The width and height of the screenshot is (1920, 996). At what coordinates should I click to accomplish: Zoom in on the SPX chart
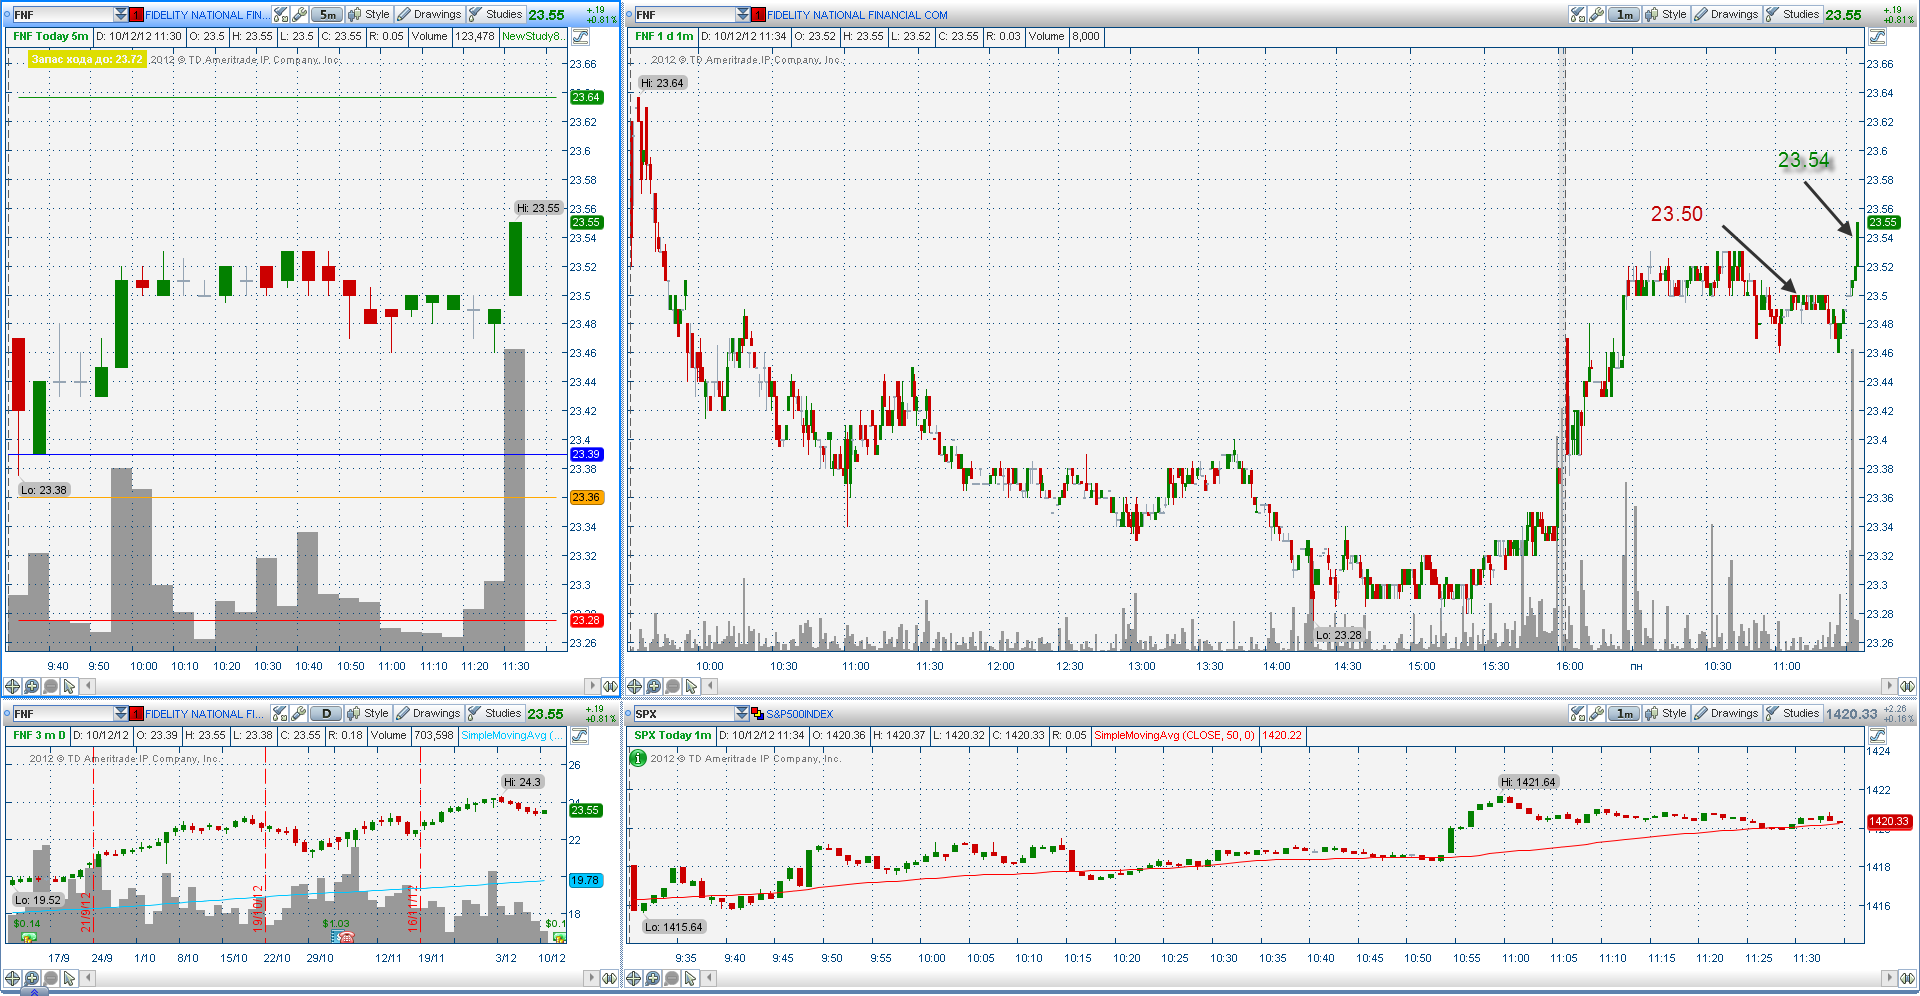(653, 978)
